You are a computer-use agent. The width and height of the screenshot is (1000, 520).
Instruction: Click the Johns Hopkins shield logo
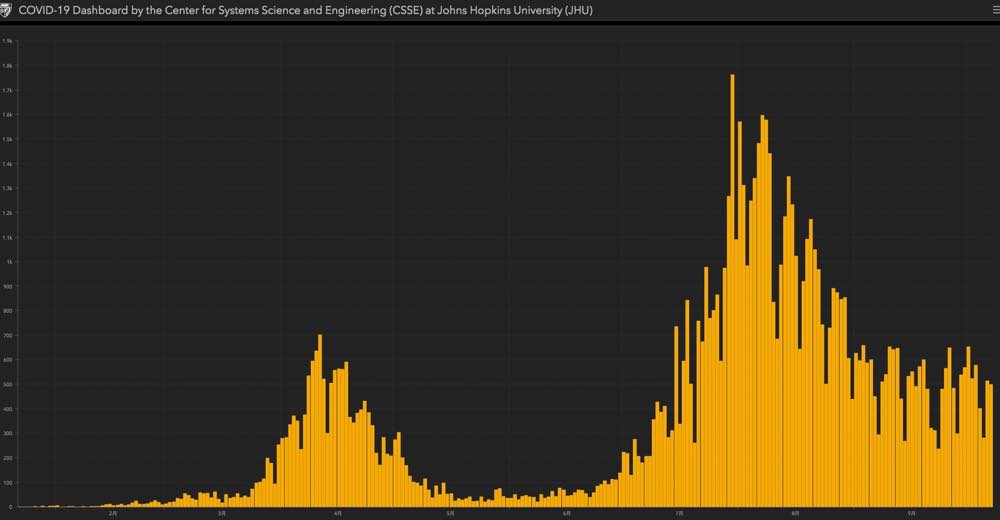5,11
